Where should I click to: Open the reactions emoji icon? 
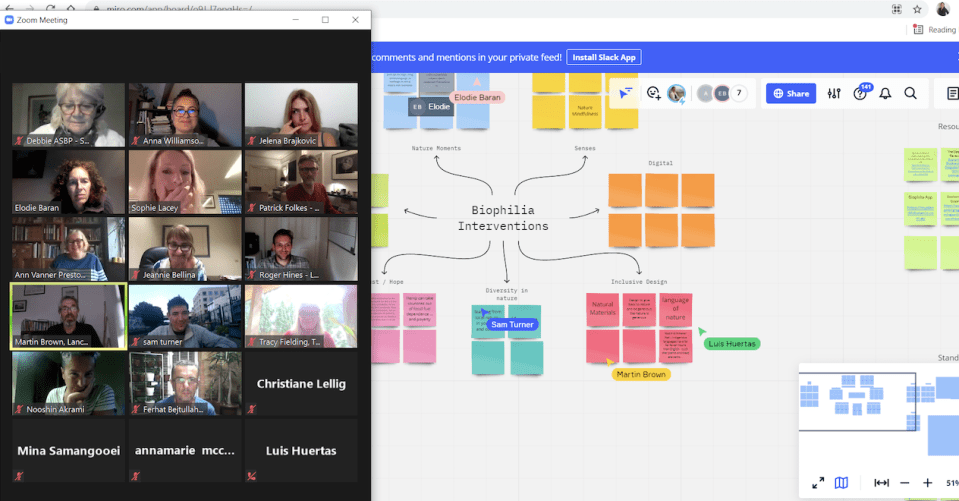653,93
